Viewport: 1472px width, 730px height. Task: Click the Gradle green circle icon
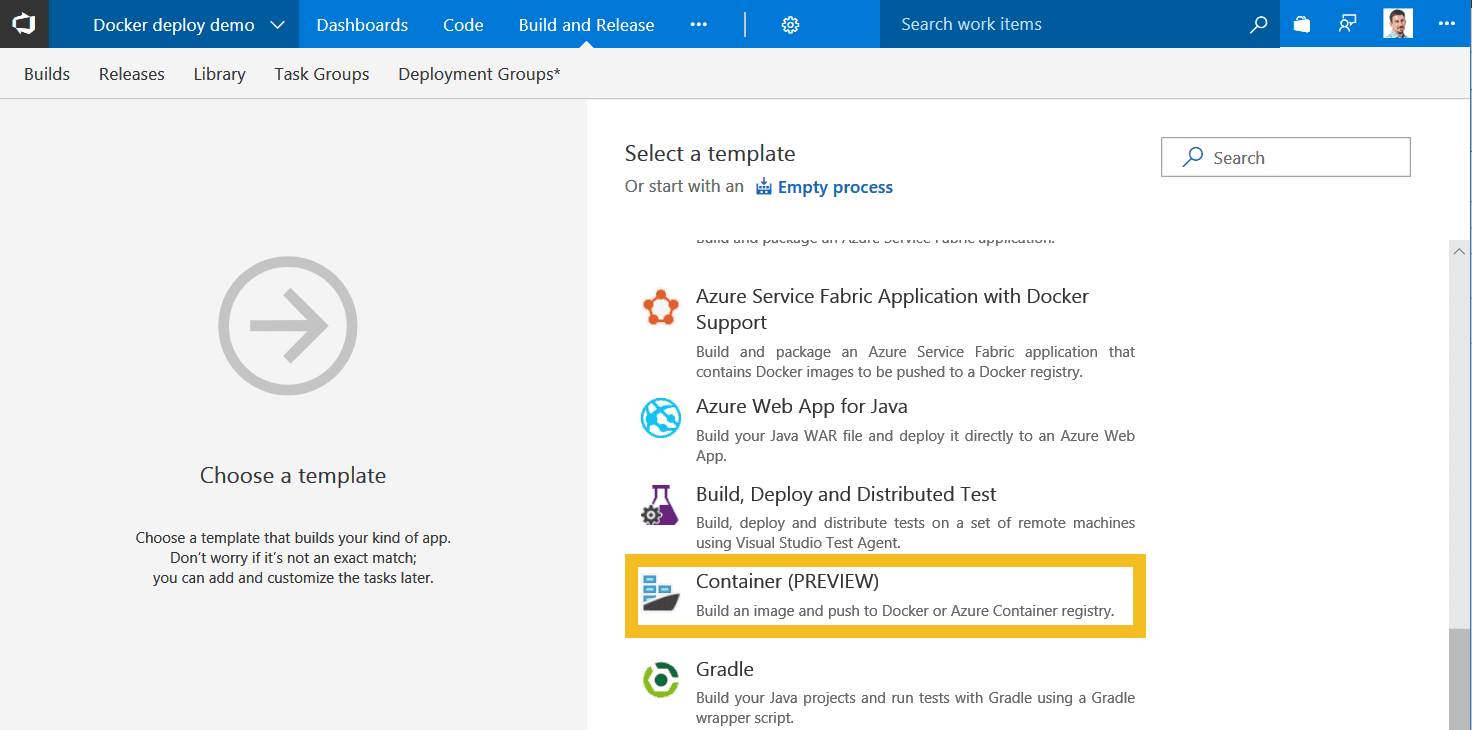point(661,681)
